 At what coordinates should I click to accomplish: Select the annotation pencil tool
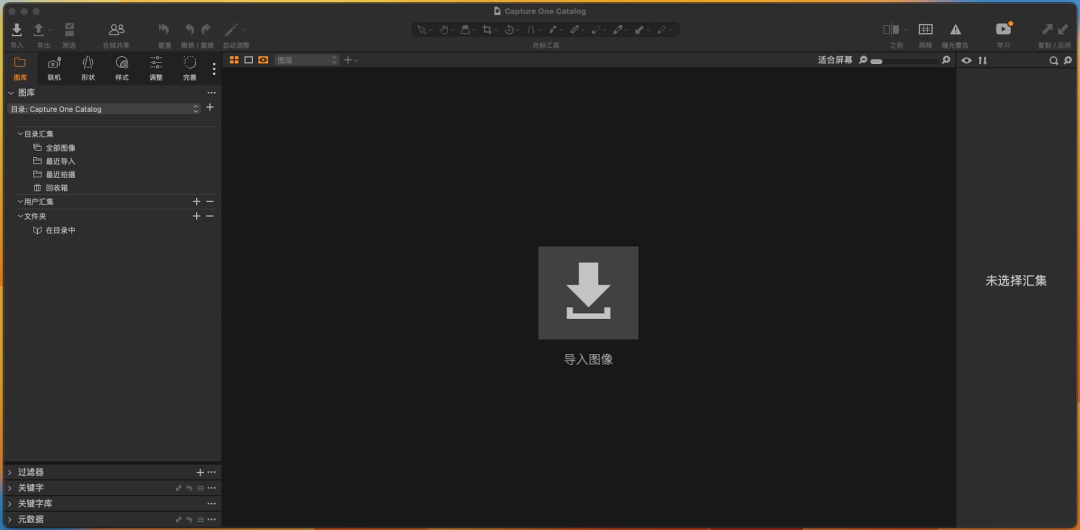pos(661,30)
